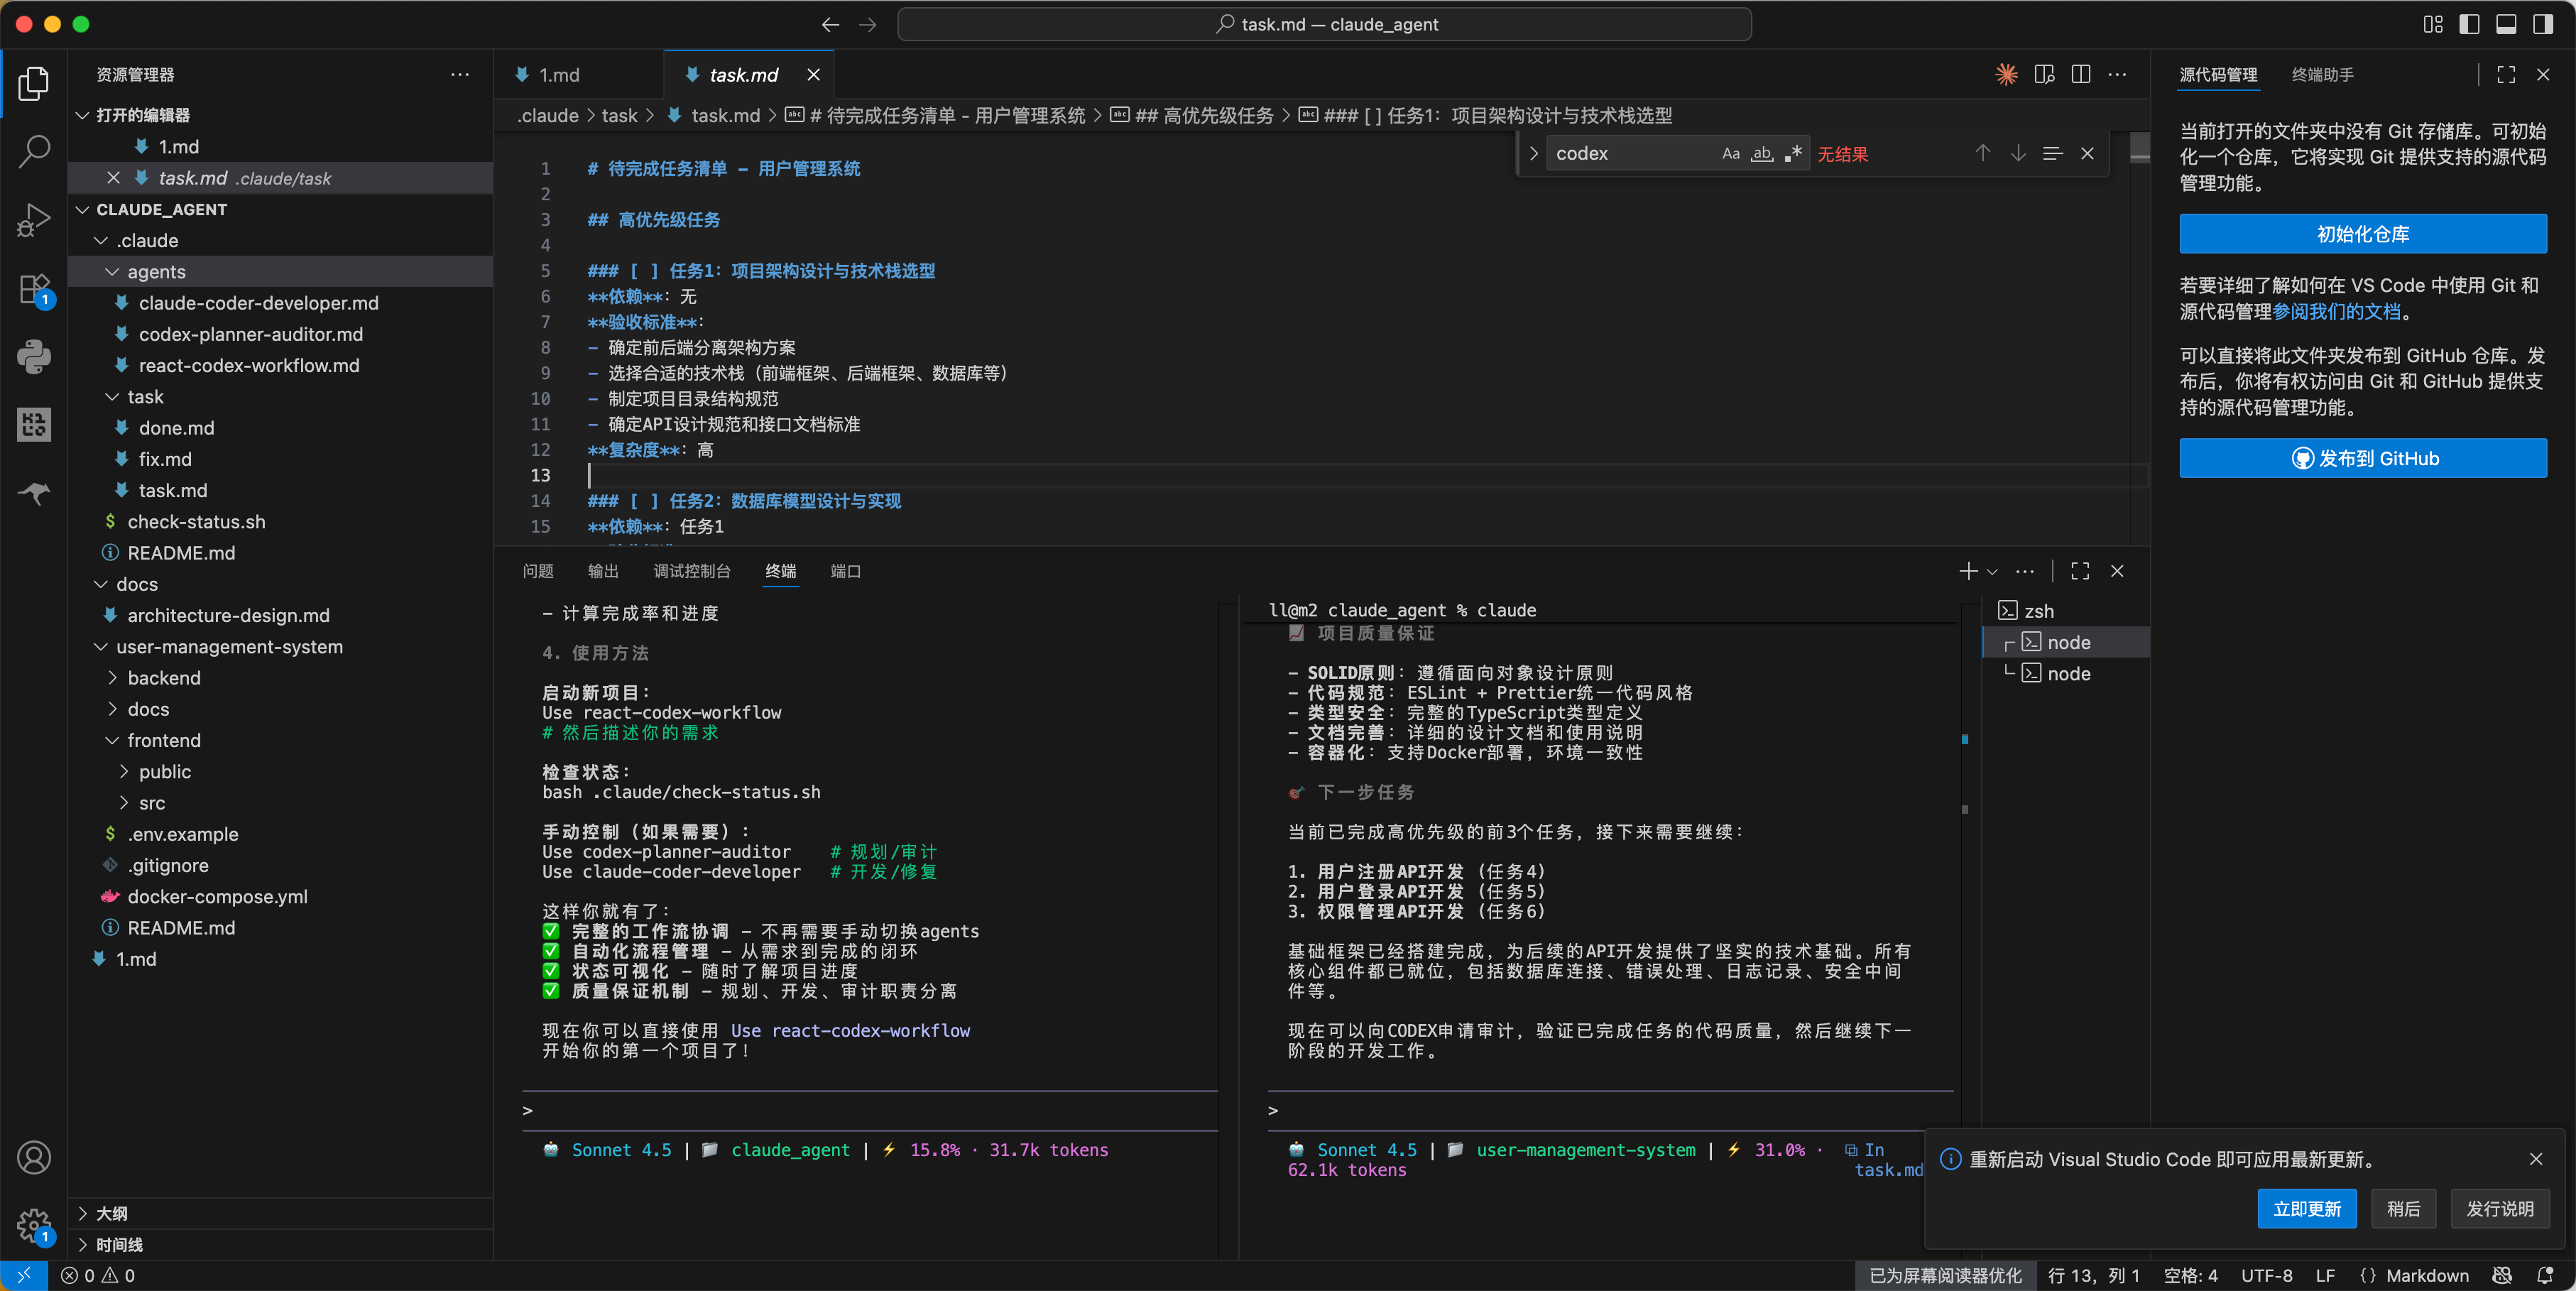Screen dimensions: 2576x1291
Task: Split the editor to the right
Action: (x=2081, y=75)
